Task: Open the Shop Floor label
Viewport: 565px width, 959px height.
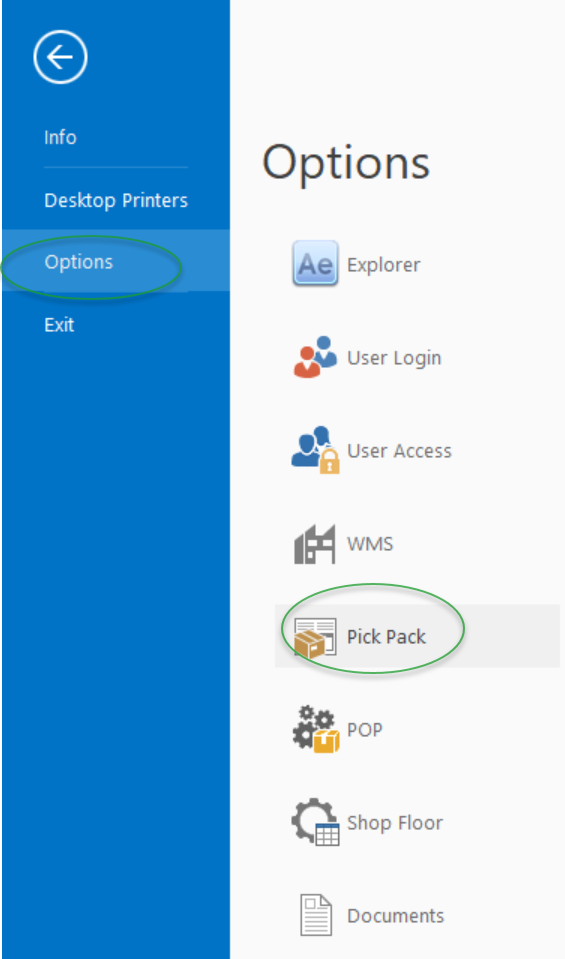Action: (394, 823)
